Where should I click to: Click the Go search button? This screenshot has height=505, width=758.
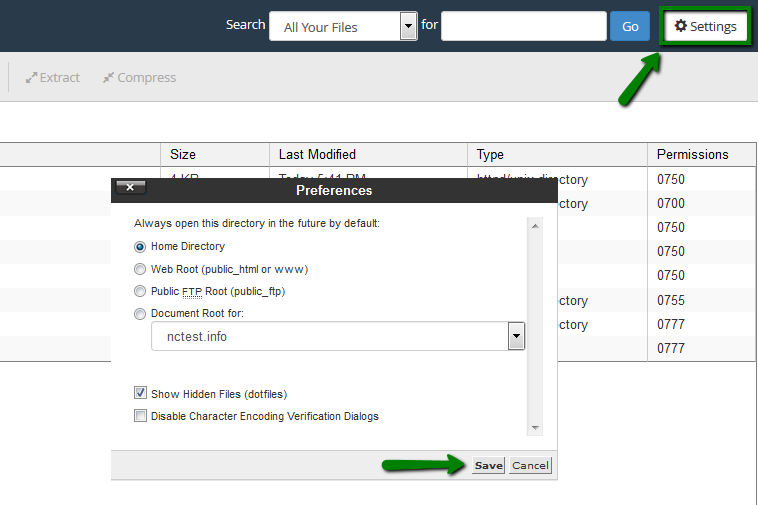tap(630, 26)
